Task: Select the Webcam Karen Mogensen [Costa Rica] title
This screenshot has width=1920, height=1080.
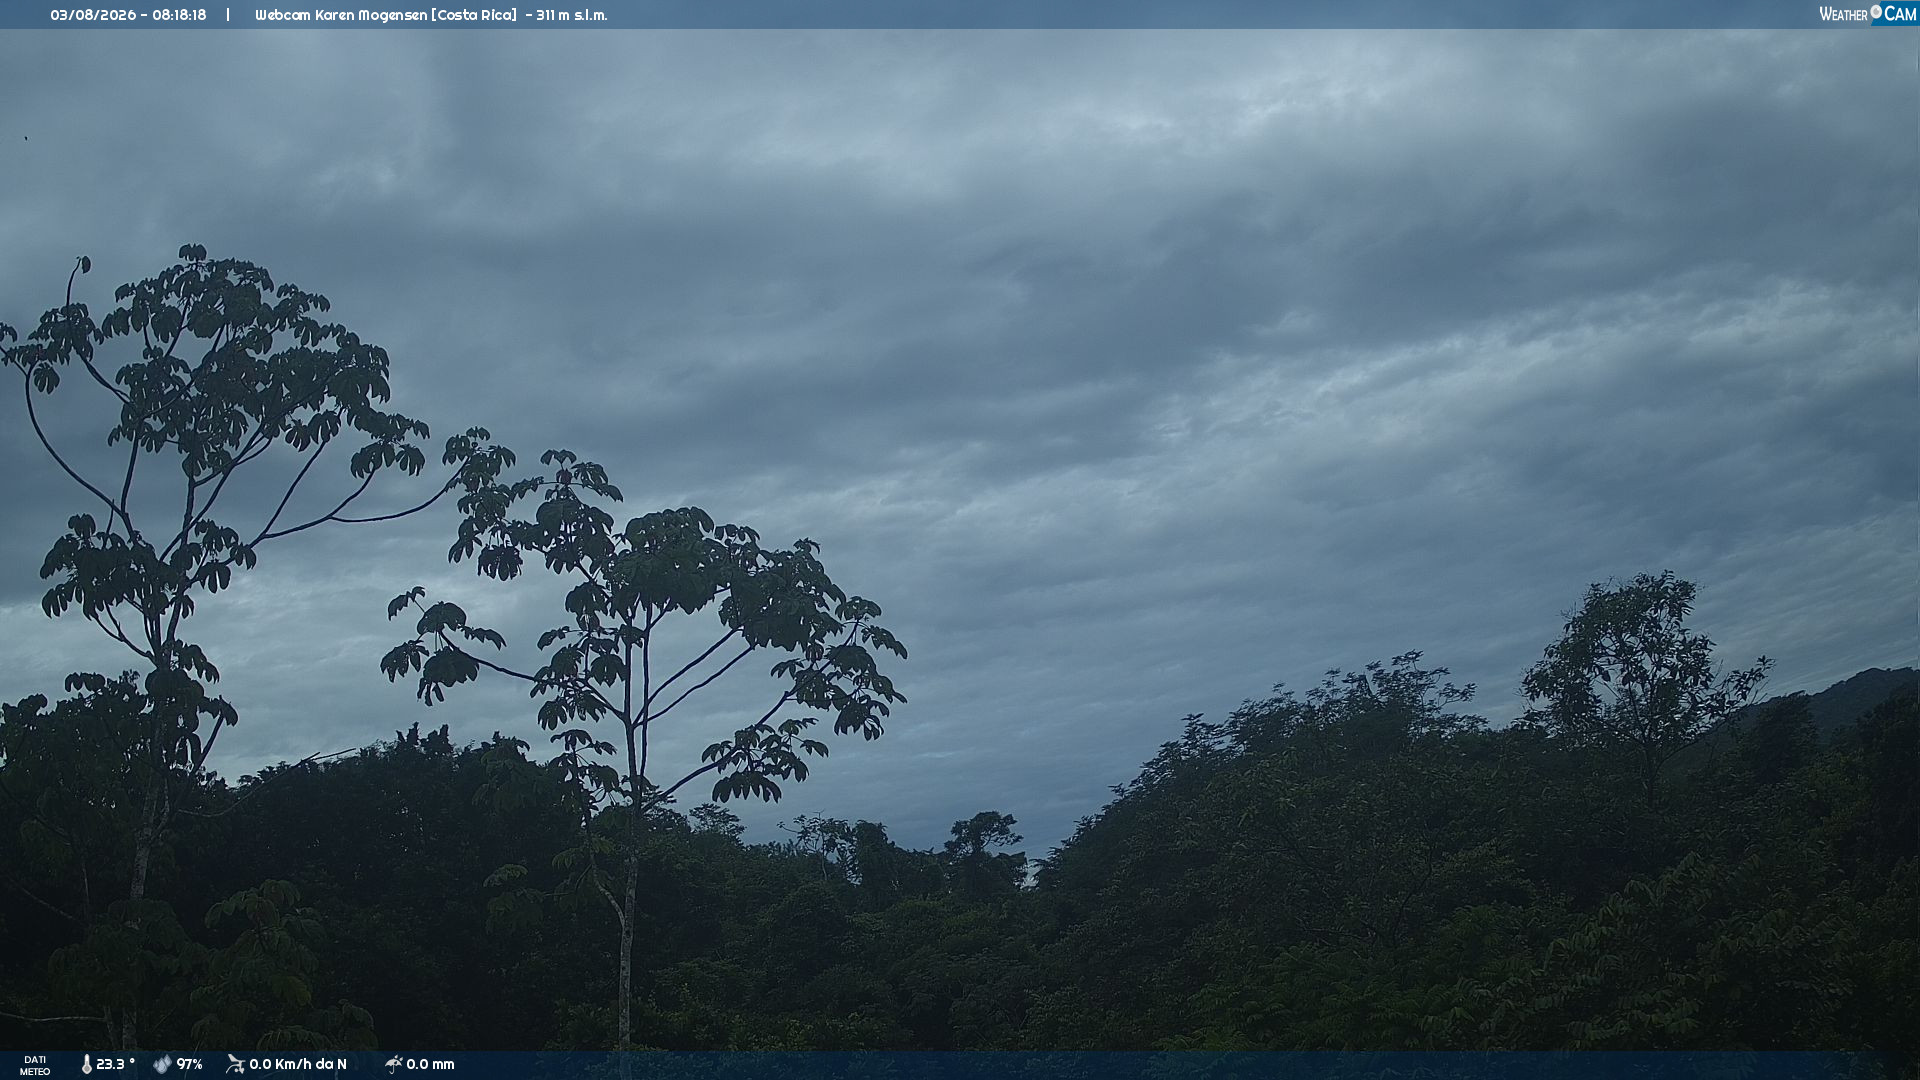Action: click(386, 15)
